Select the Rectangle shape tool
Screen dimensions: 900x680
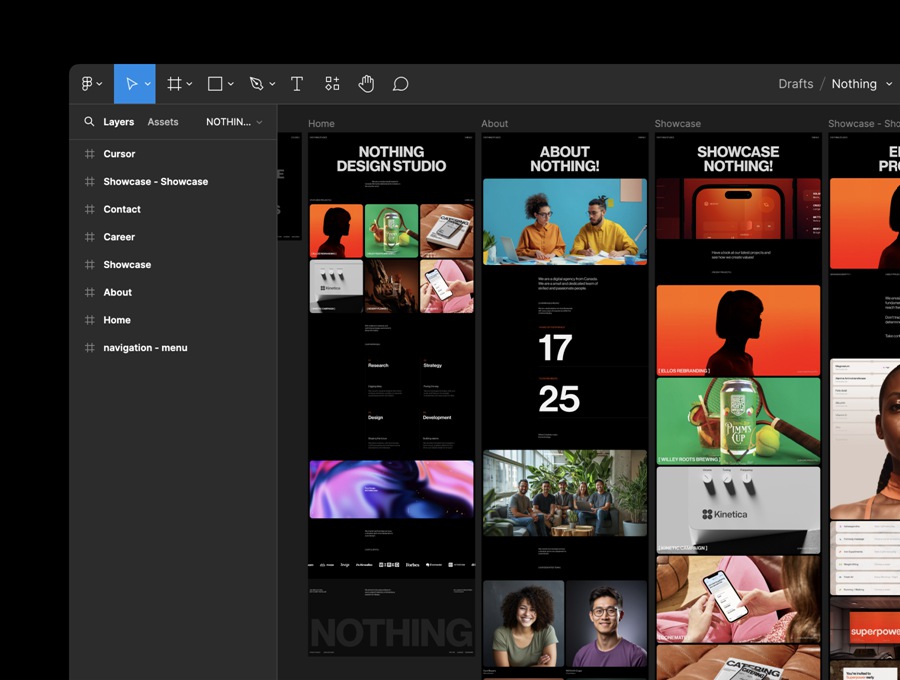pos(215,84)
